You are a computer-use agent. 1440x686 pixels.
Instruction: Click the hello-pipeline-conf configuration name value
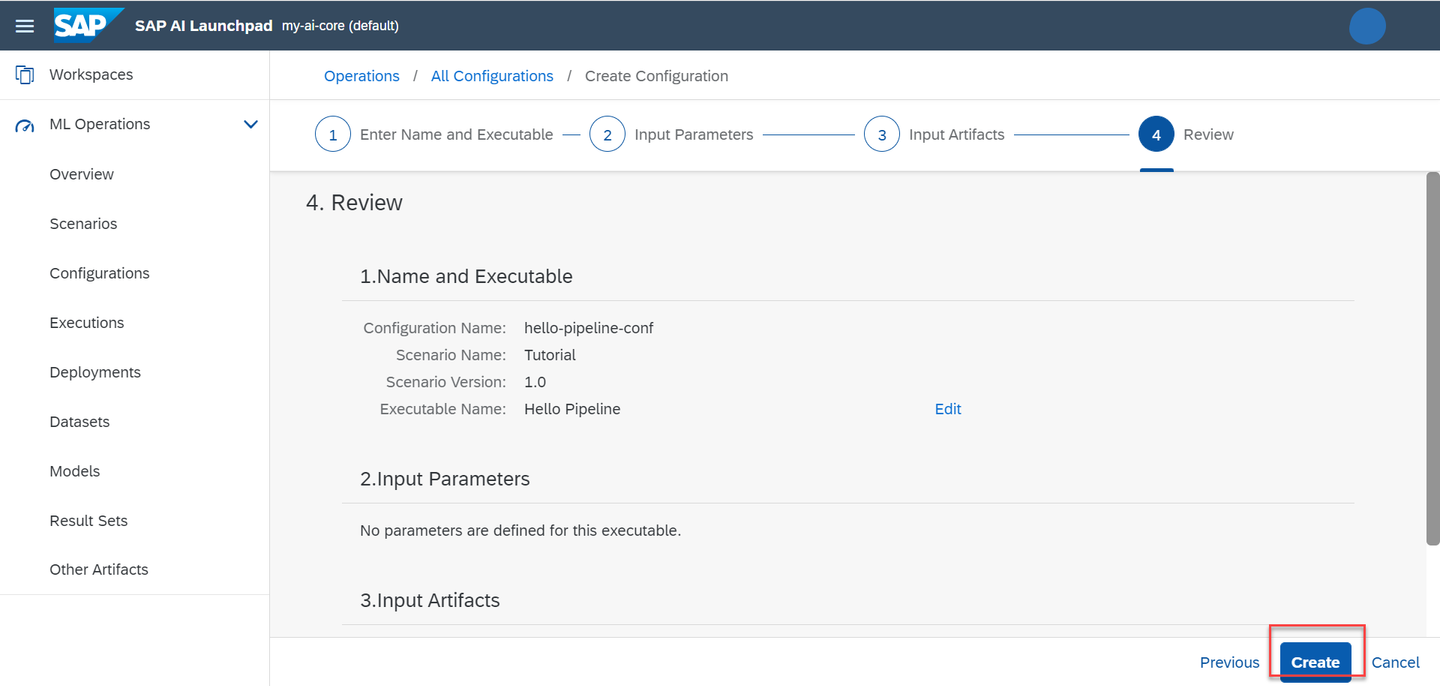589,328
